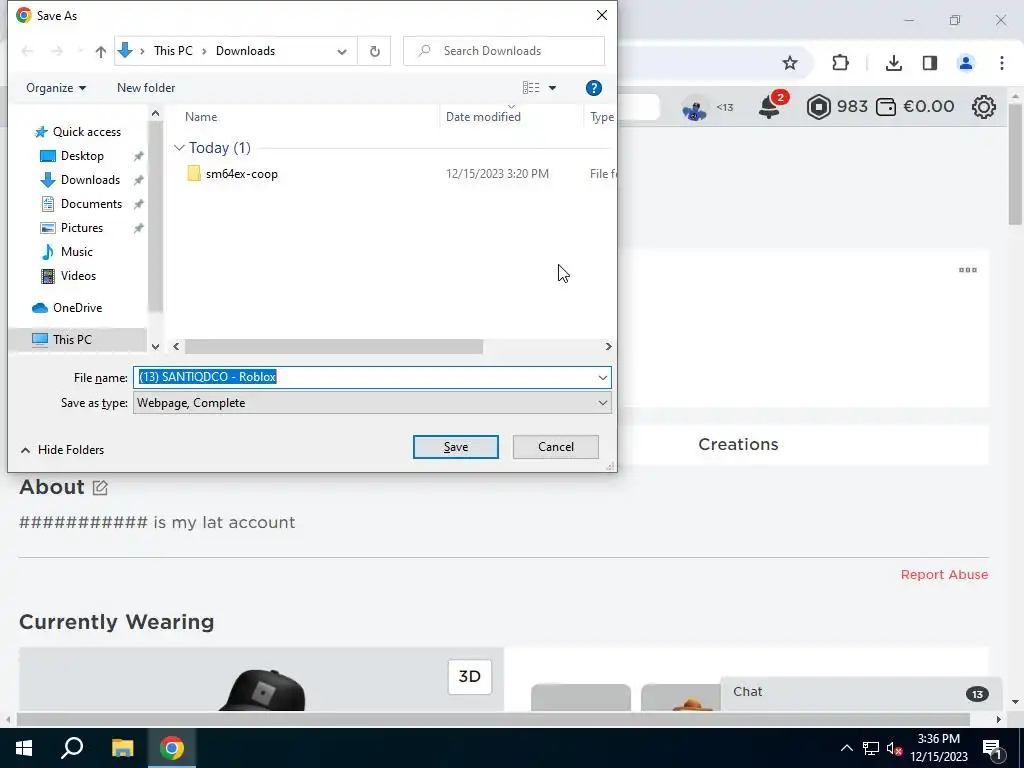Open the Save As help icon

coord(594,88)
